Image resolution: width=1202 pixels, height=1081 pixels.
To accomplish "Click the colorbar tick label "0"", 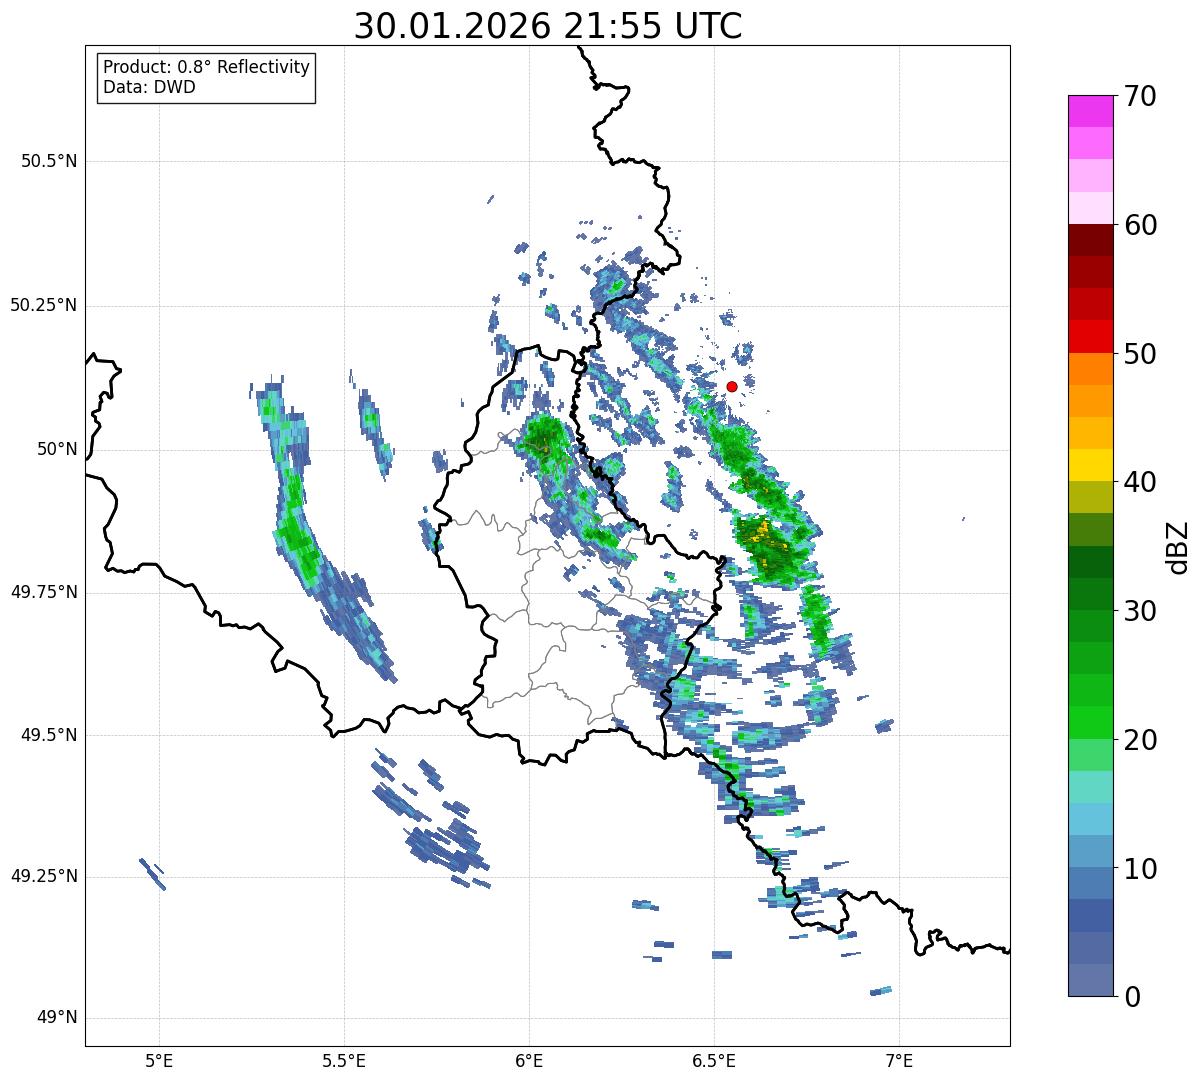I will (1131, 996).
